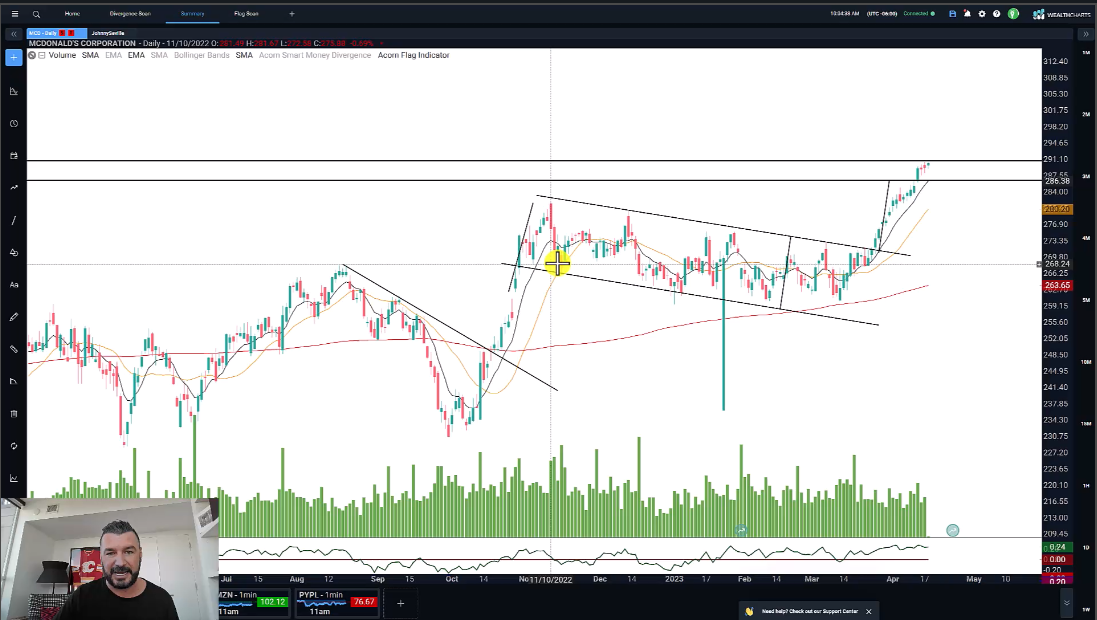
Task: Select the angle measurement tool
Action: [14, 381]
